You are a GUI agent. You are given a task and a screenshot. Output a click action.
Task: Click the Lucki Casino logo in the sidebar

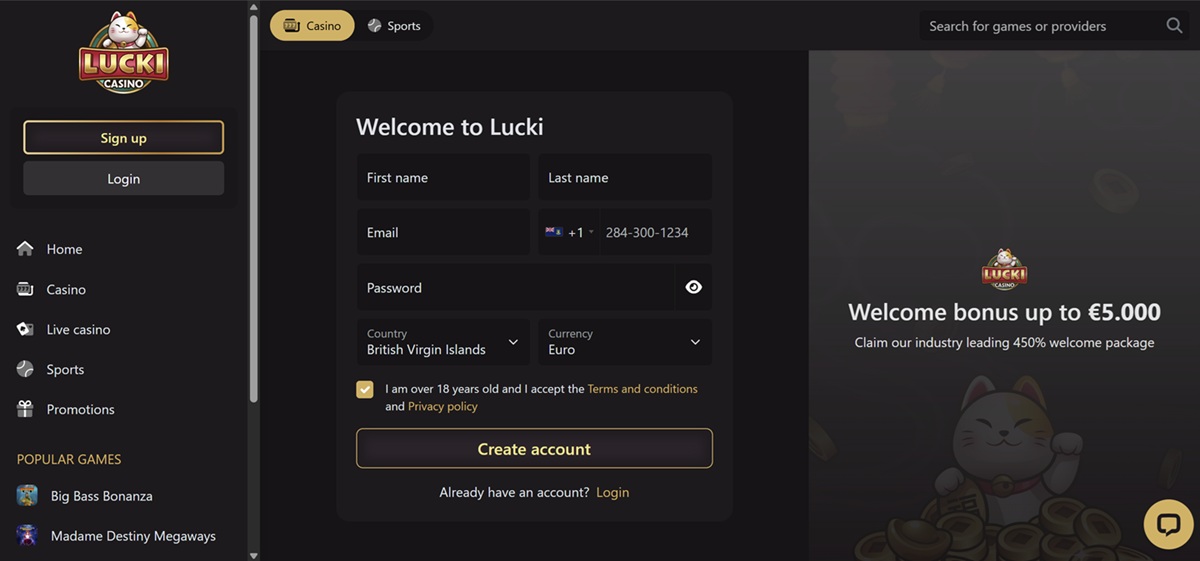[x=124, y=52]
